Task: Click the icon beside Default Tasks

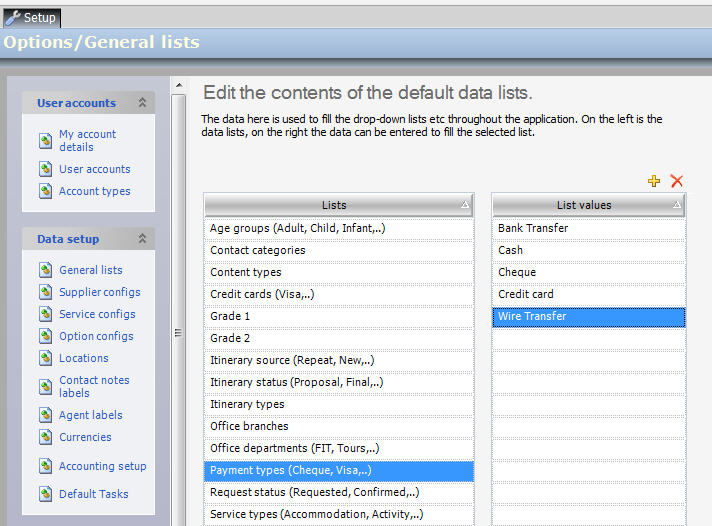Action: pyautogui.click(x=45, y=494)
